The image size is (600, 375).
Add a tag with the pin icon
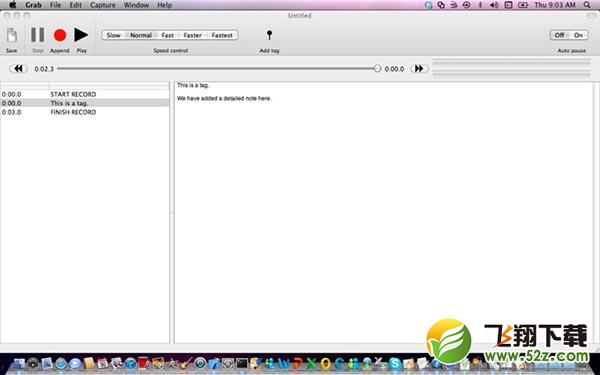coord(269,35)
